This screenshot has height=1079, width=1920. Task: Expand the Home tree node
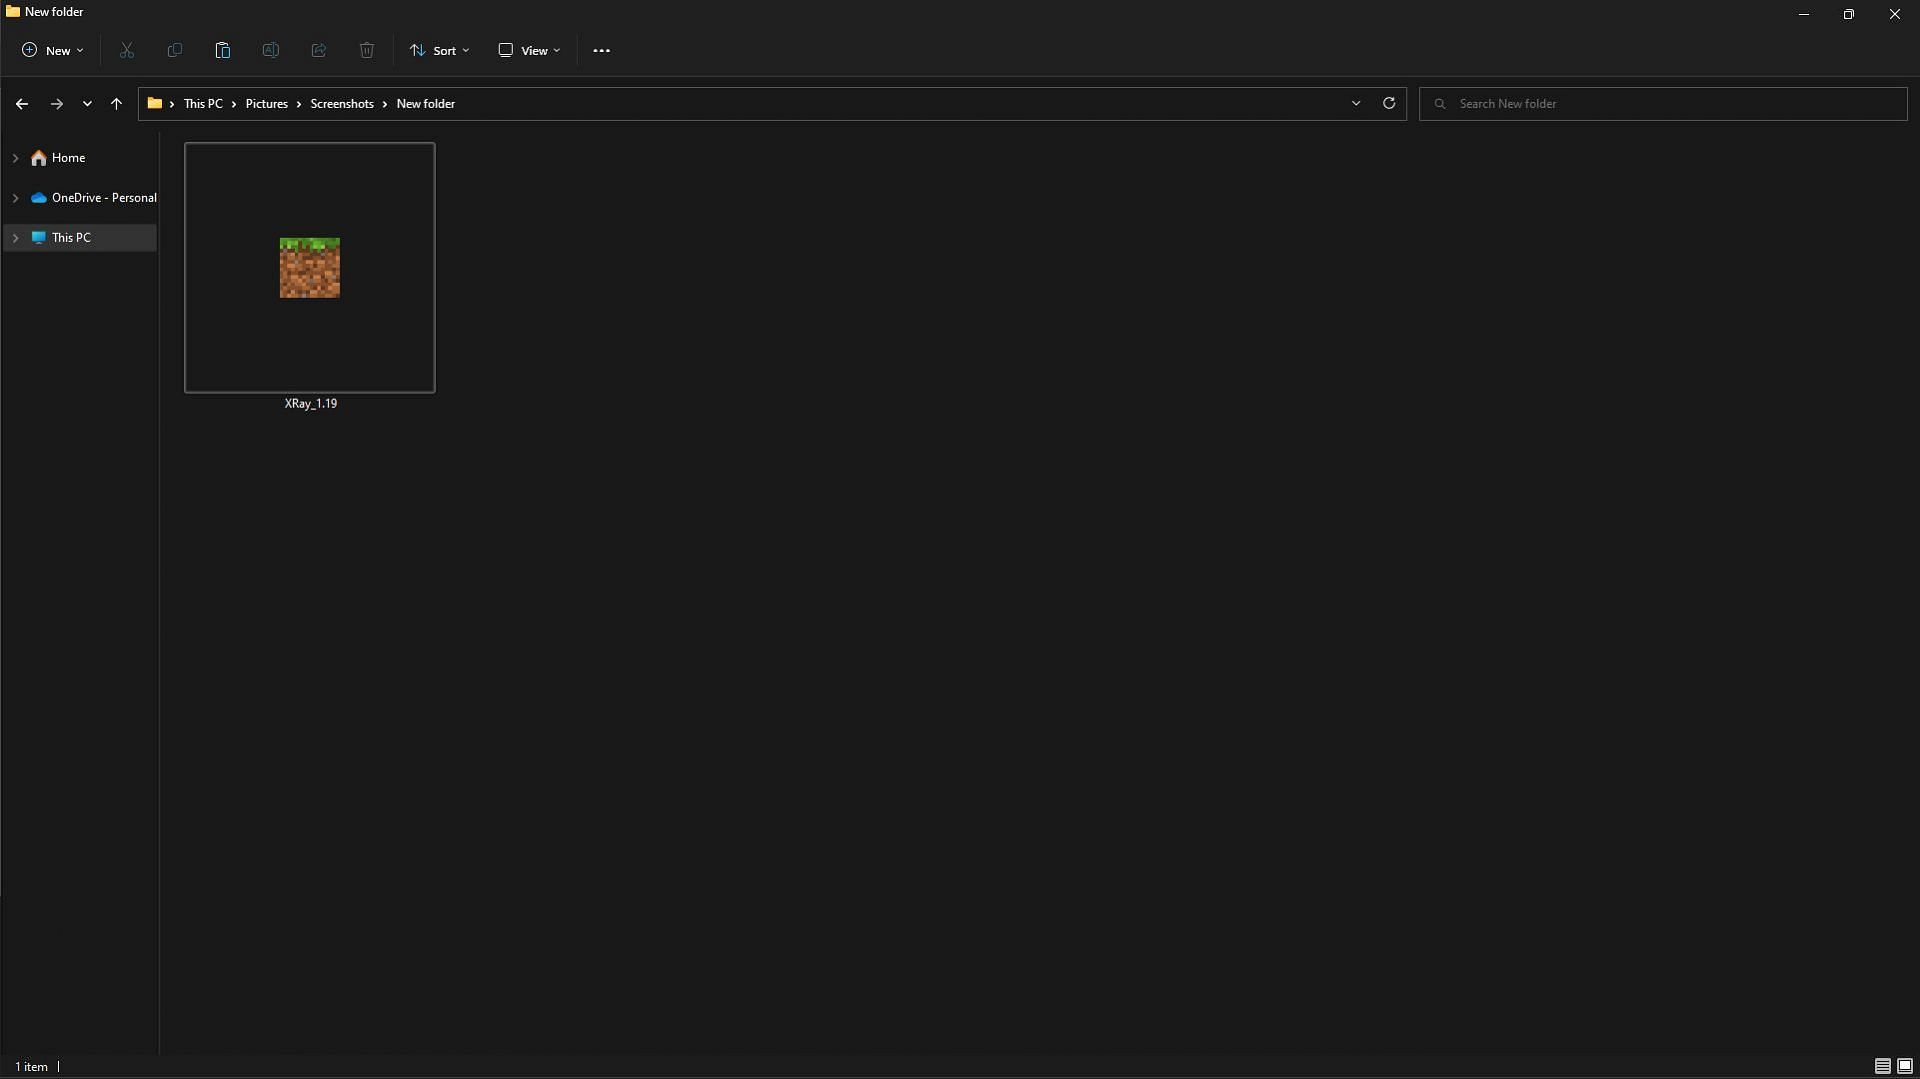tap(15, 158)
